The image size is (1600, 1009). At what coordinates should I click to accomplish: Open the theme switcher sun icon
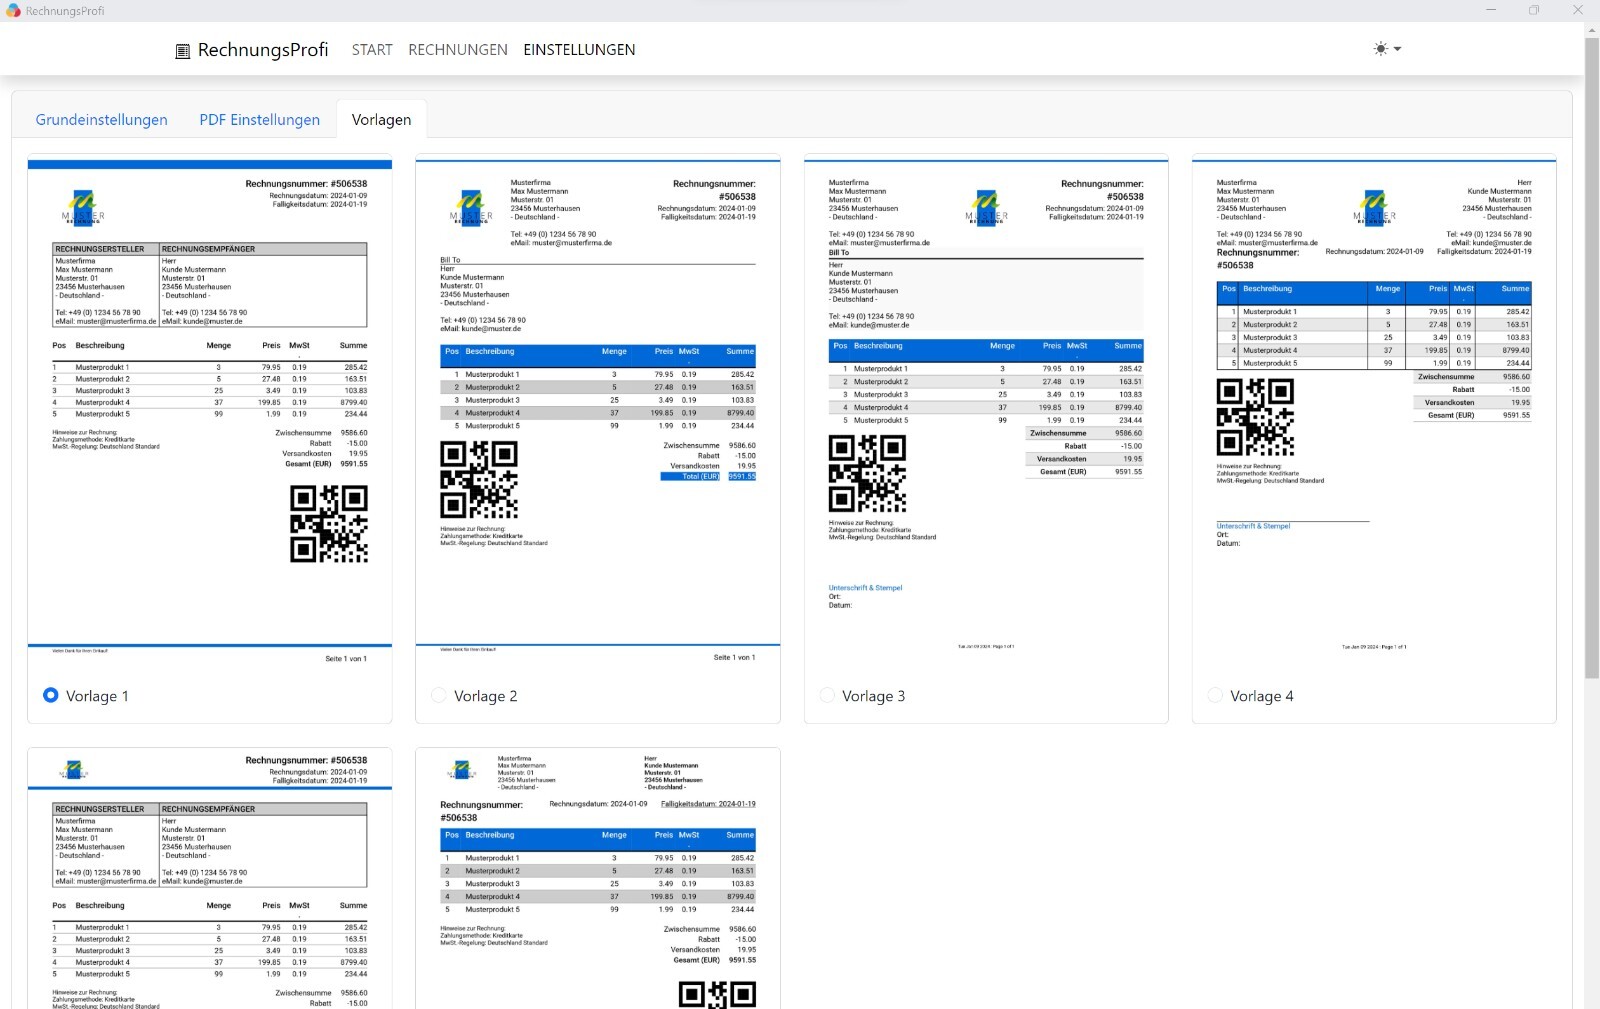(1381, 49)
